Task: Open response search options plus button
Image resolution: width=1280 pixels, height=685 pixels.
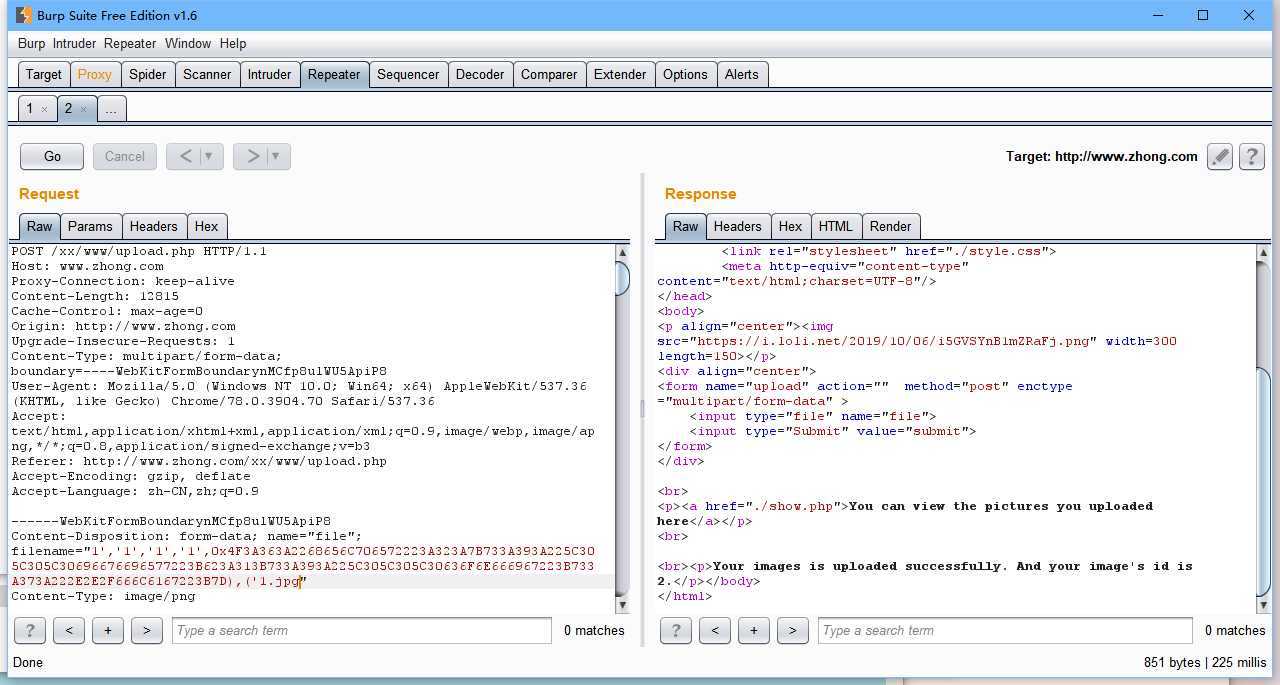Action: 753,630
